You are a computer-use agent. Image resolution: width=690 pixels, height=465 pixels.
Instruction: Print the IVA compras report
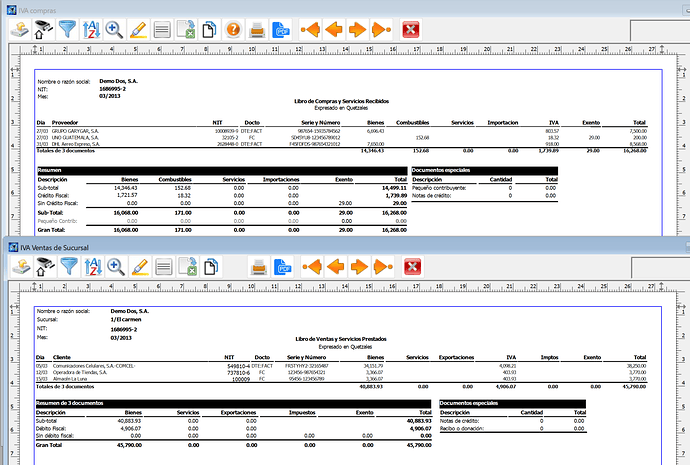(x=257, y=30)
